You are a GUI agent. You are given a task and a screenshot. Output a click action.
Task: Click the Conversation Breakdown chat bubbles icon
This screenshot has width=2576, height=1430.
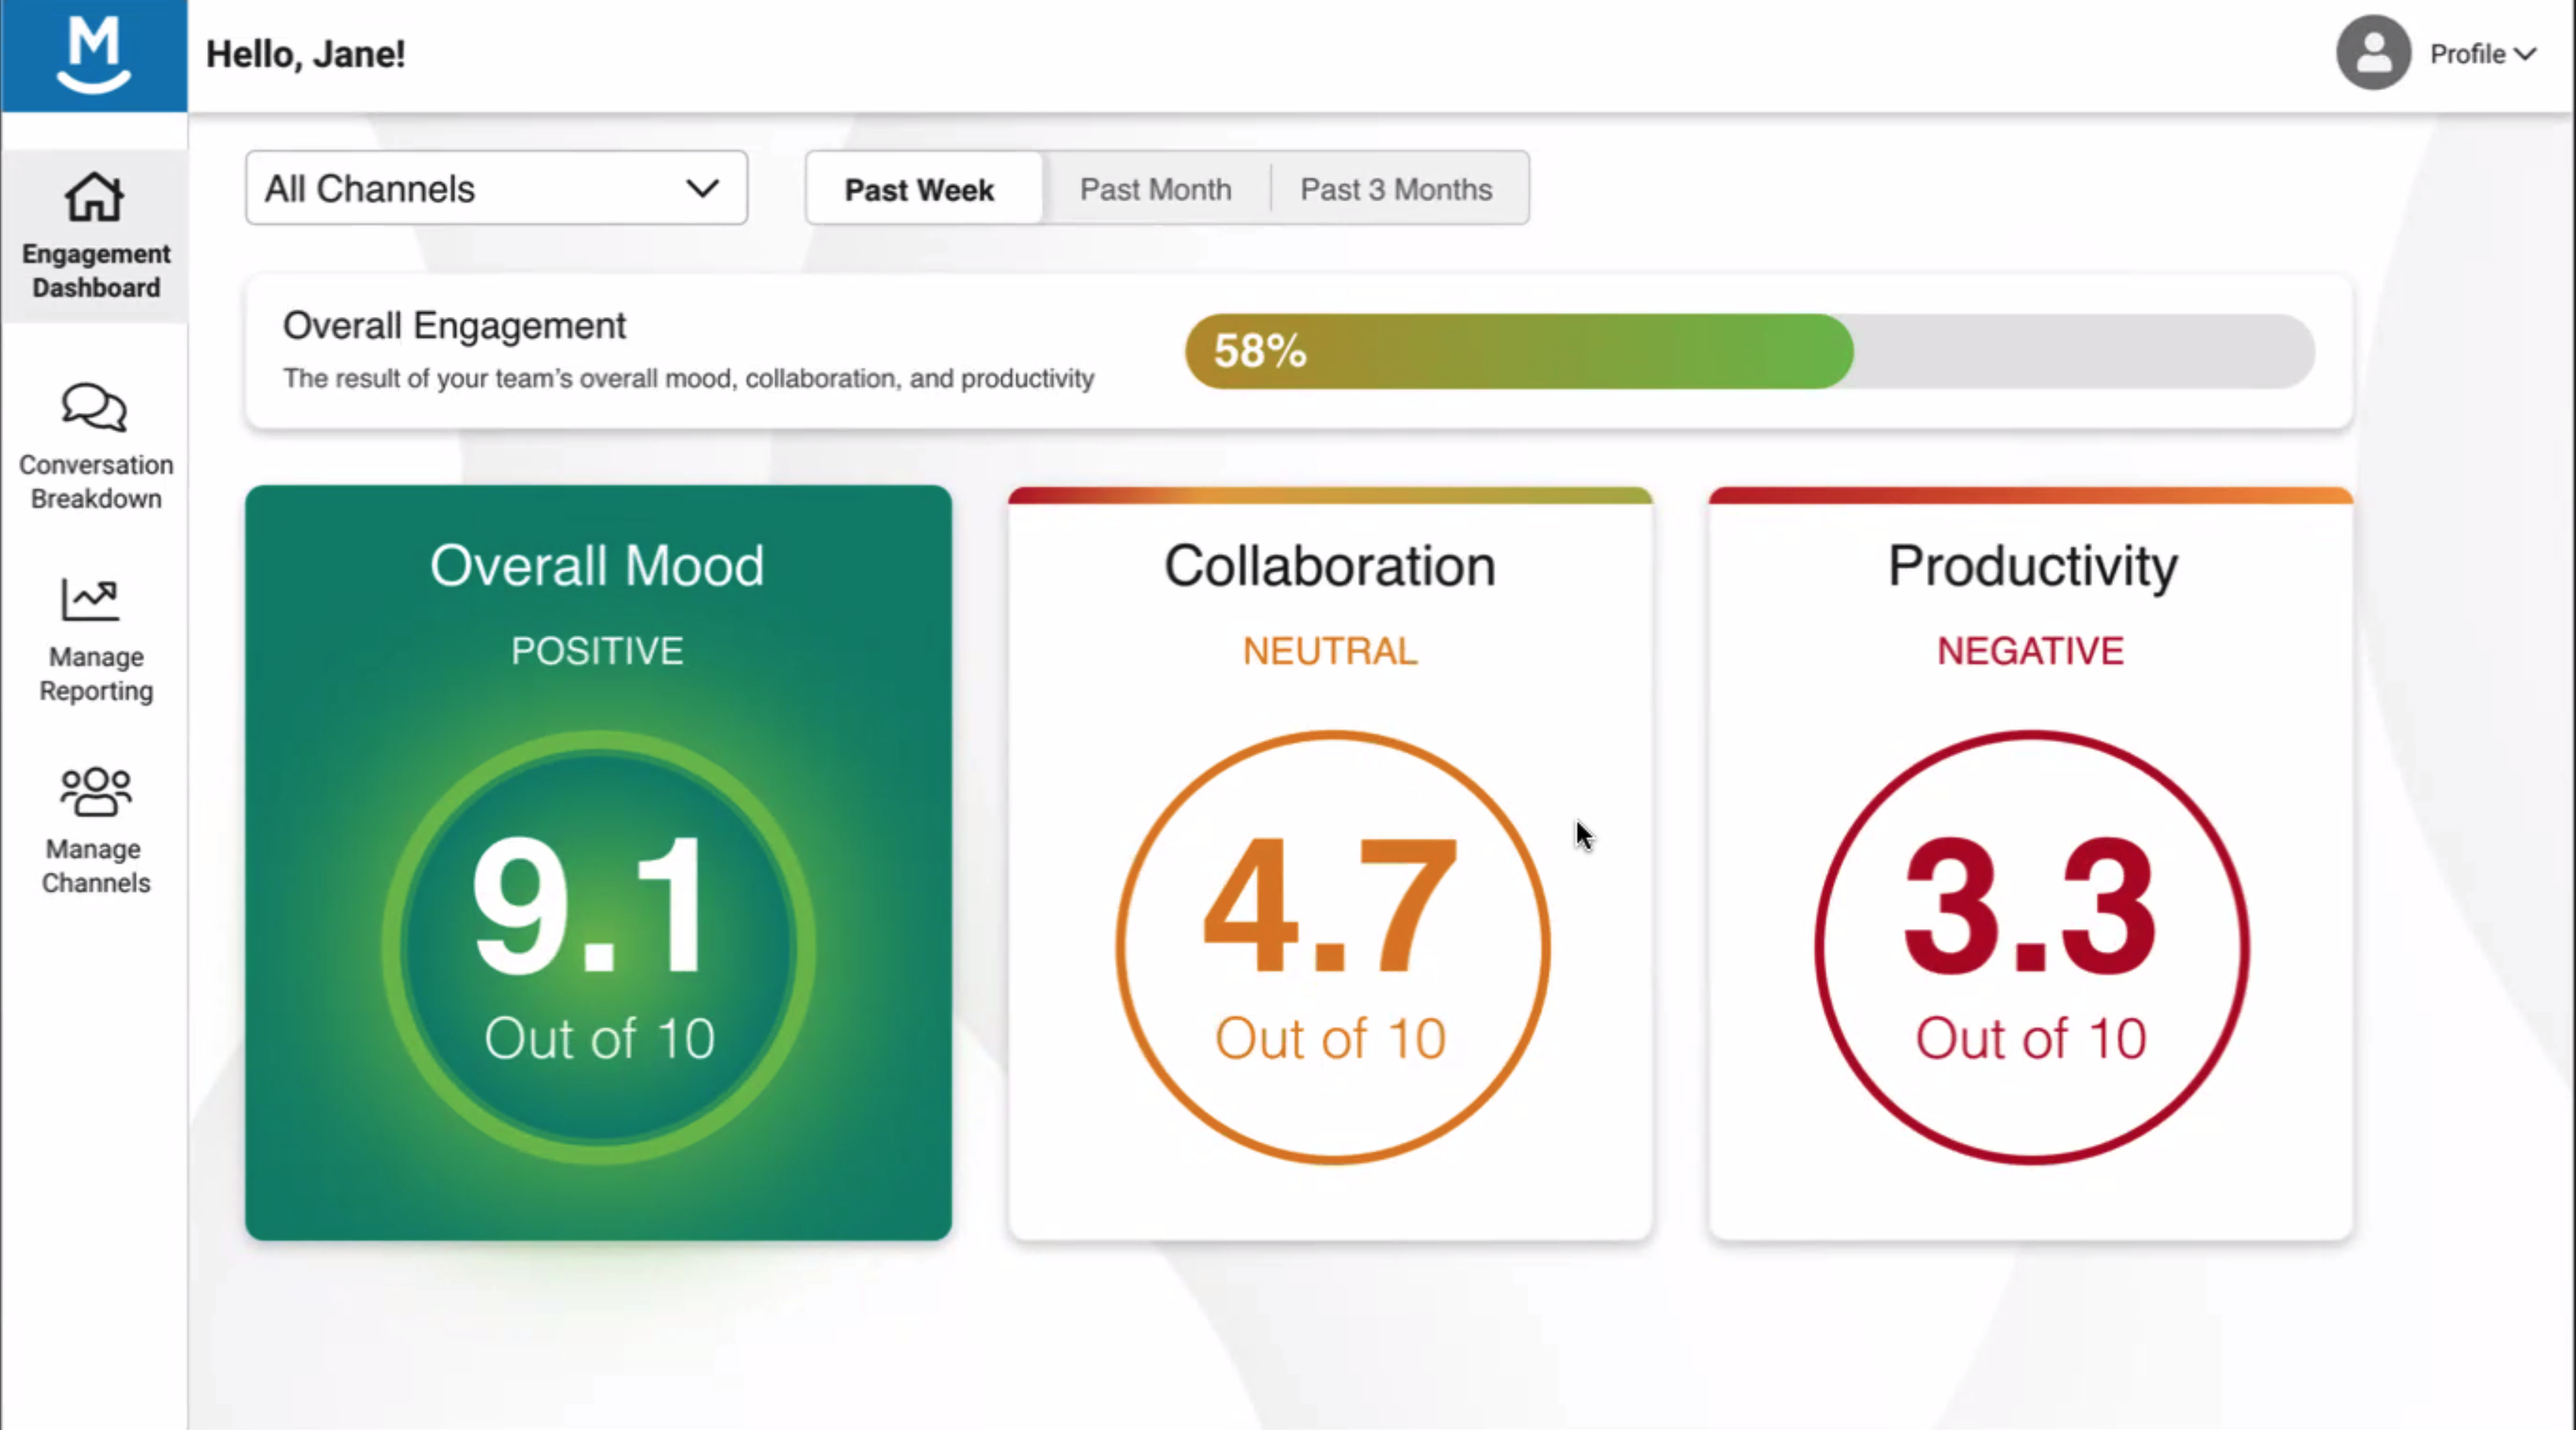(94, 407)
